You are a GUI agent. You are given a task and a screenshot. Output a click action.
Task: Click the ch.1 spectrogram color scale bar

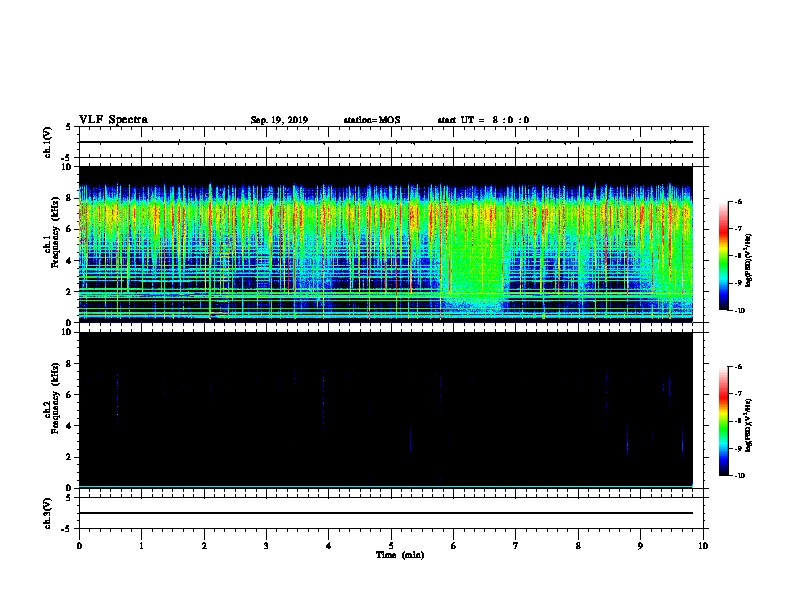(x=723, y=256)
